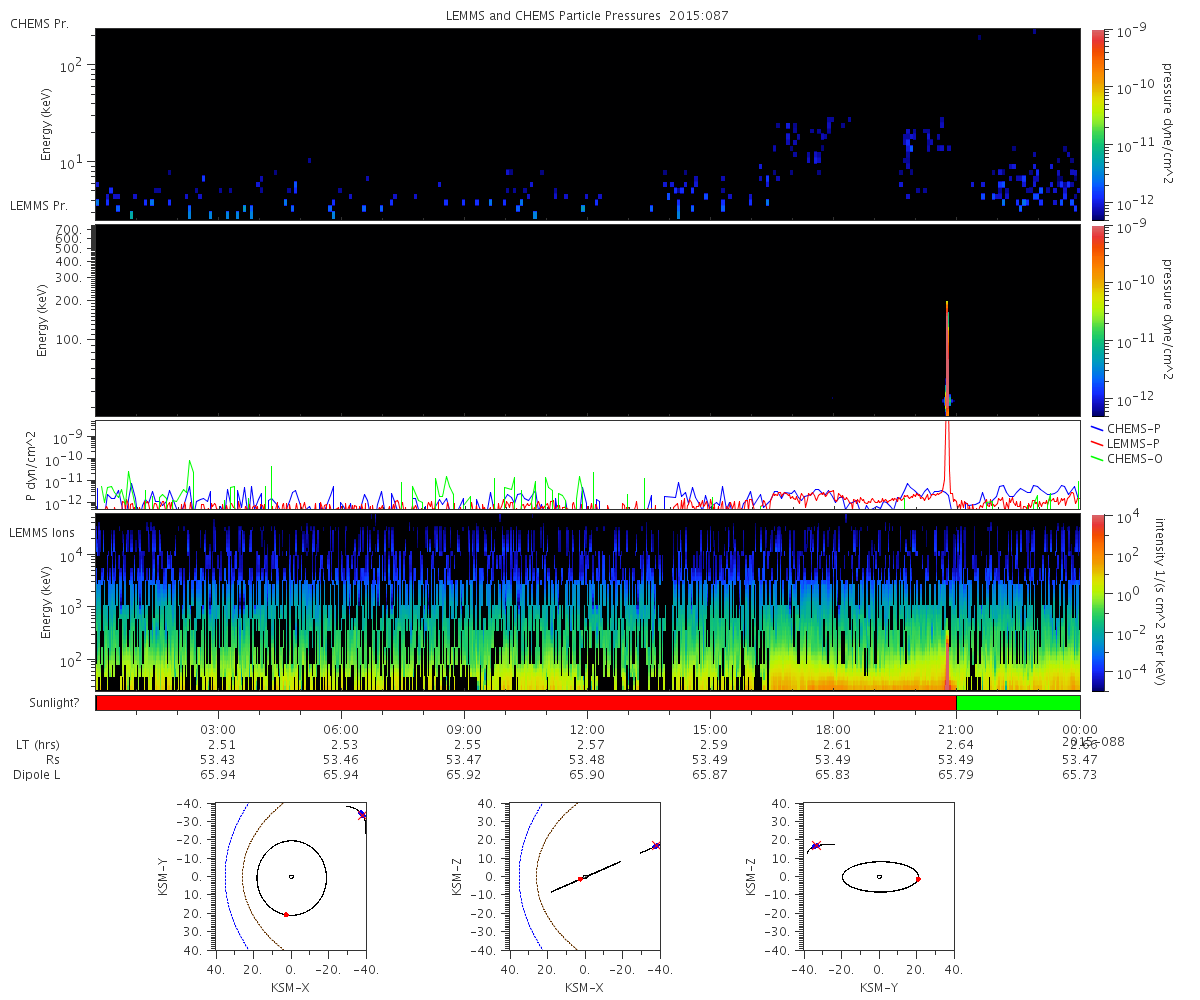Click the 21:00 time tick label
Image resolution: width=1200 pixels, height=1000 pixels.
[x=957, y=730]
